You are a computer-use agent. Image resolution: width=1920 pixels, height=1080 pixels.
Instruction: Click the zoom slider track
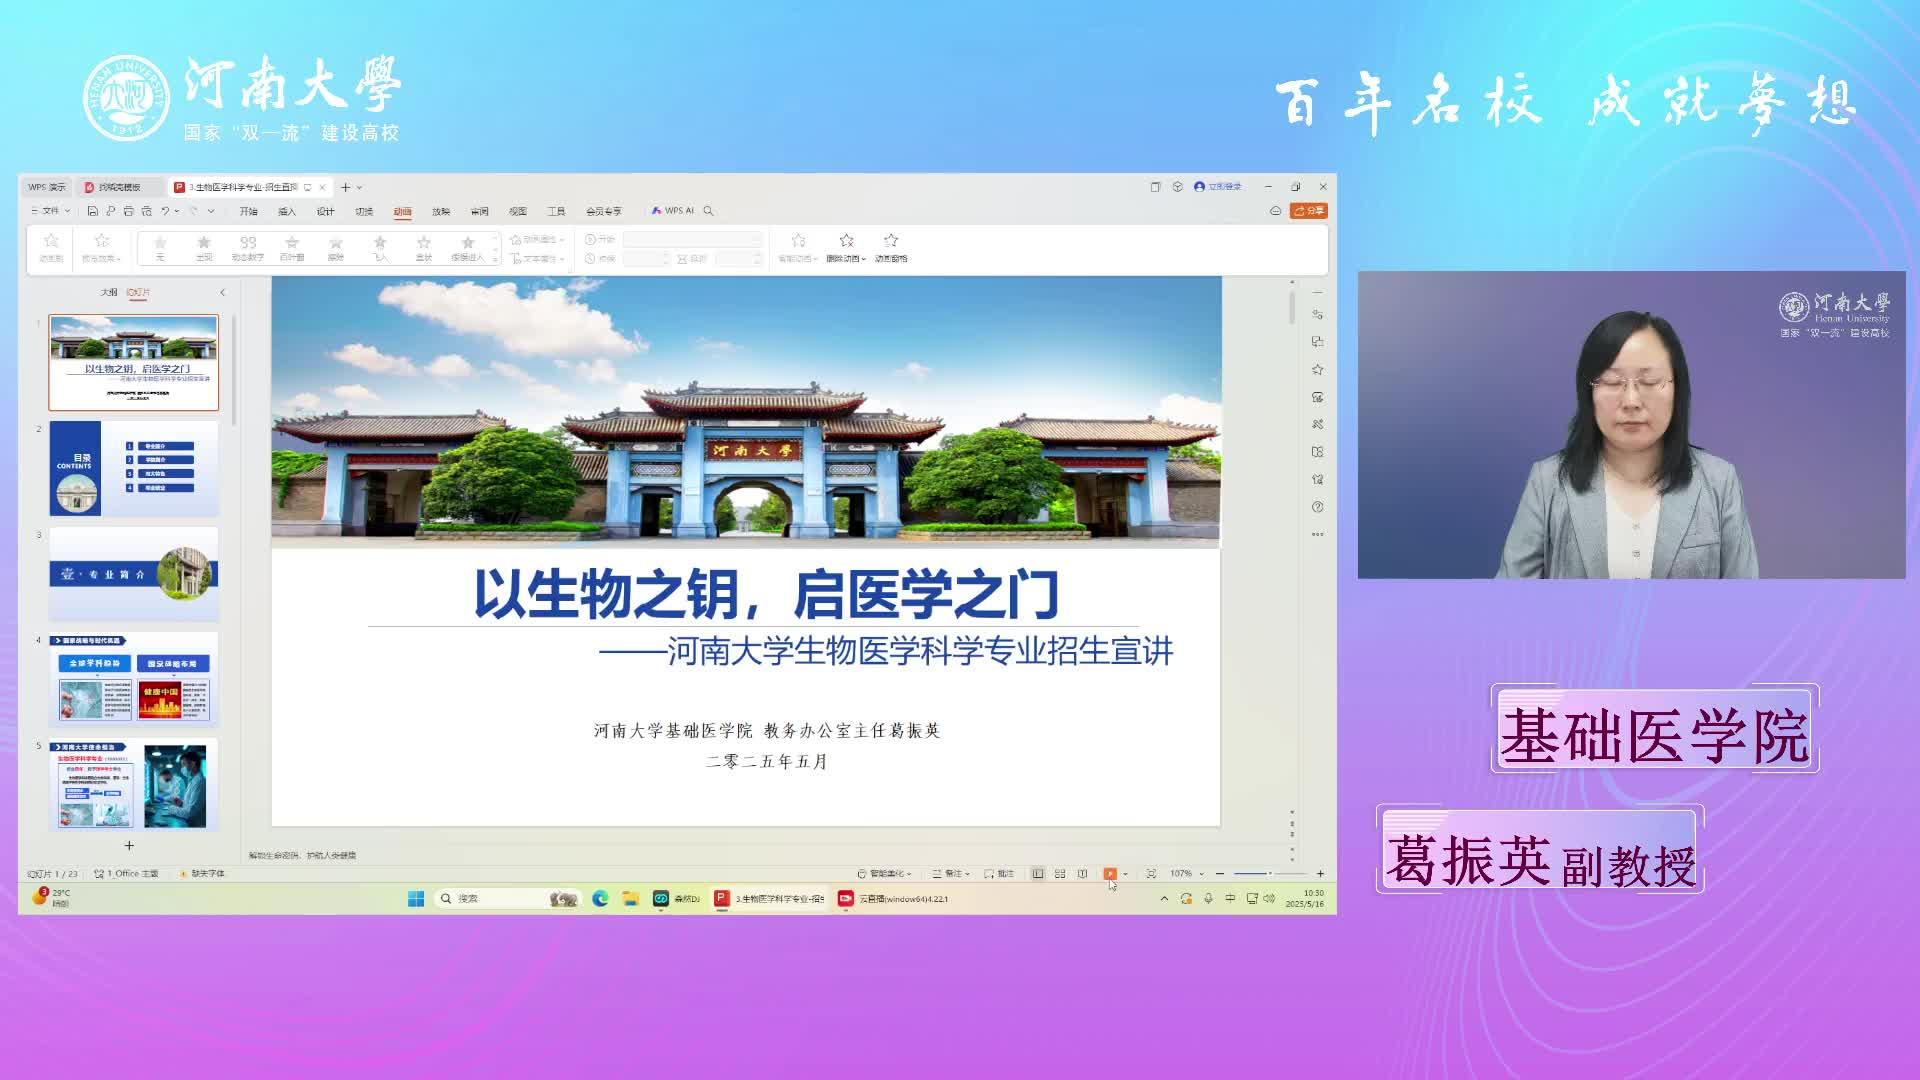1269,874
